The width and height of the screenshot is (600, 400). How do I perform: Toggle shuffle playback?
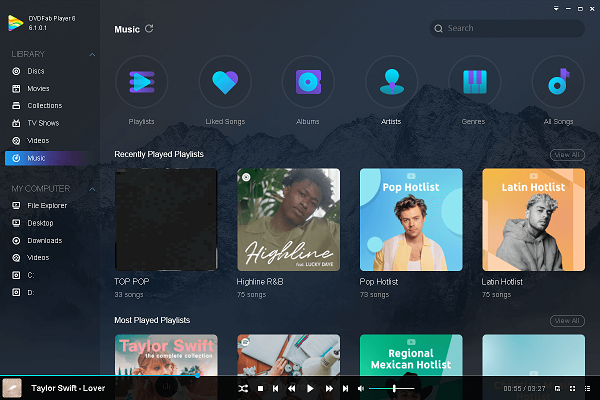[x=243, y=389]
